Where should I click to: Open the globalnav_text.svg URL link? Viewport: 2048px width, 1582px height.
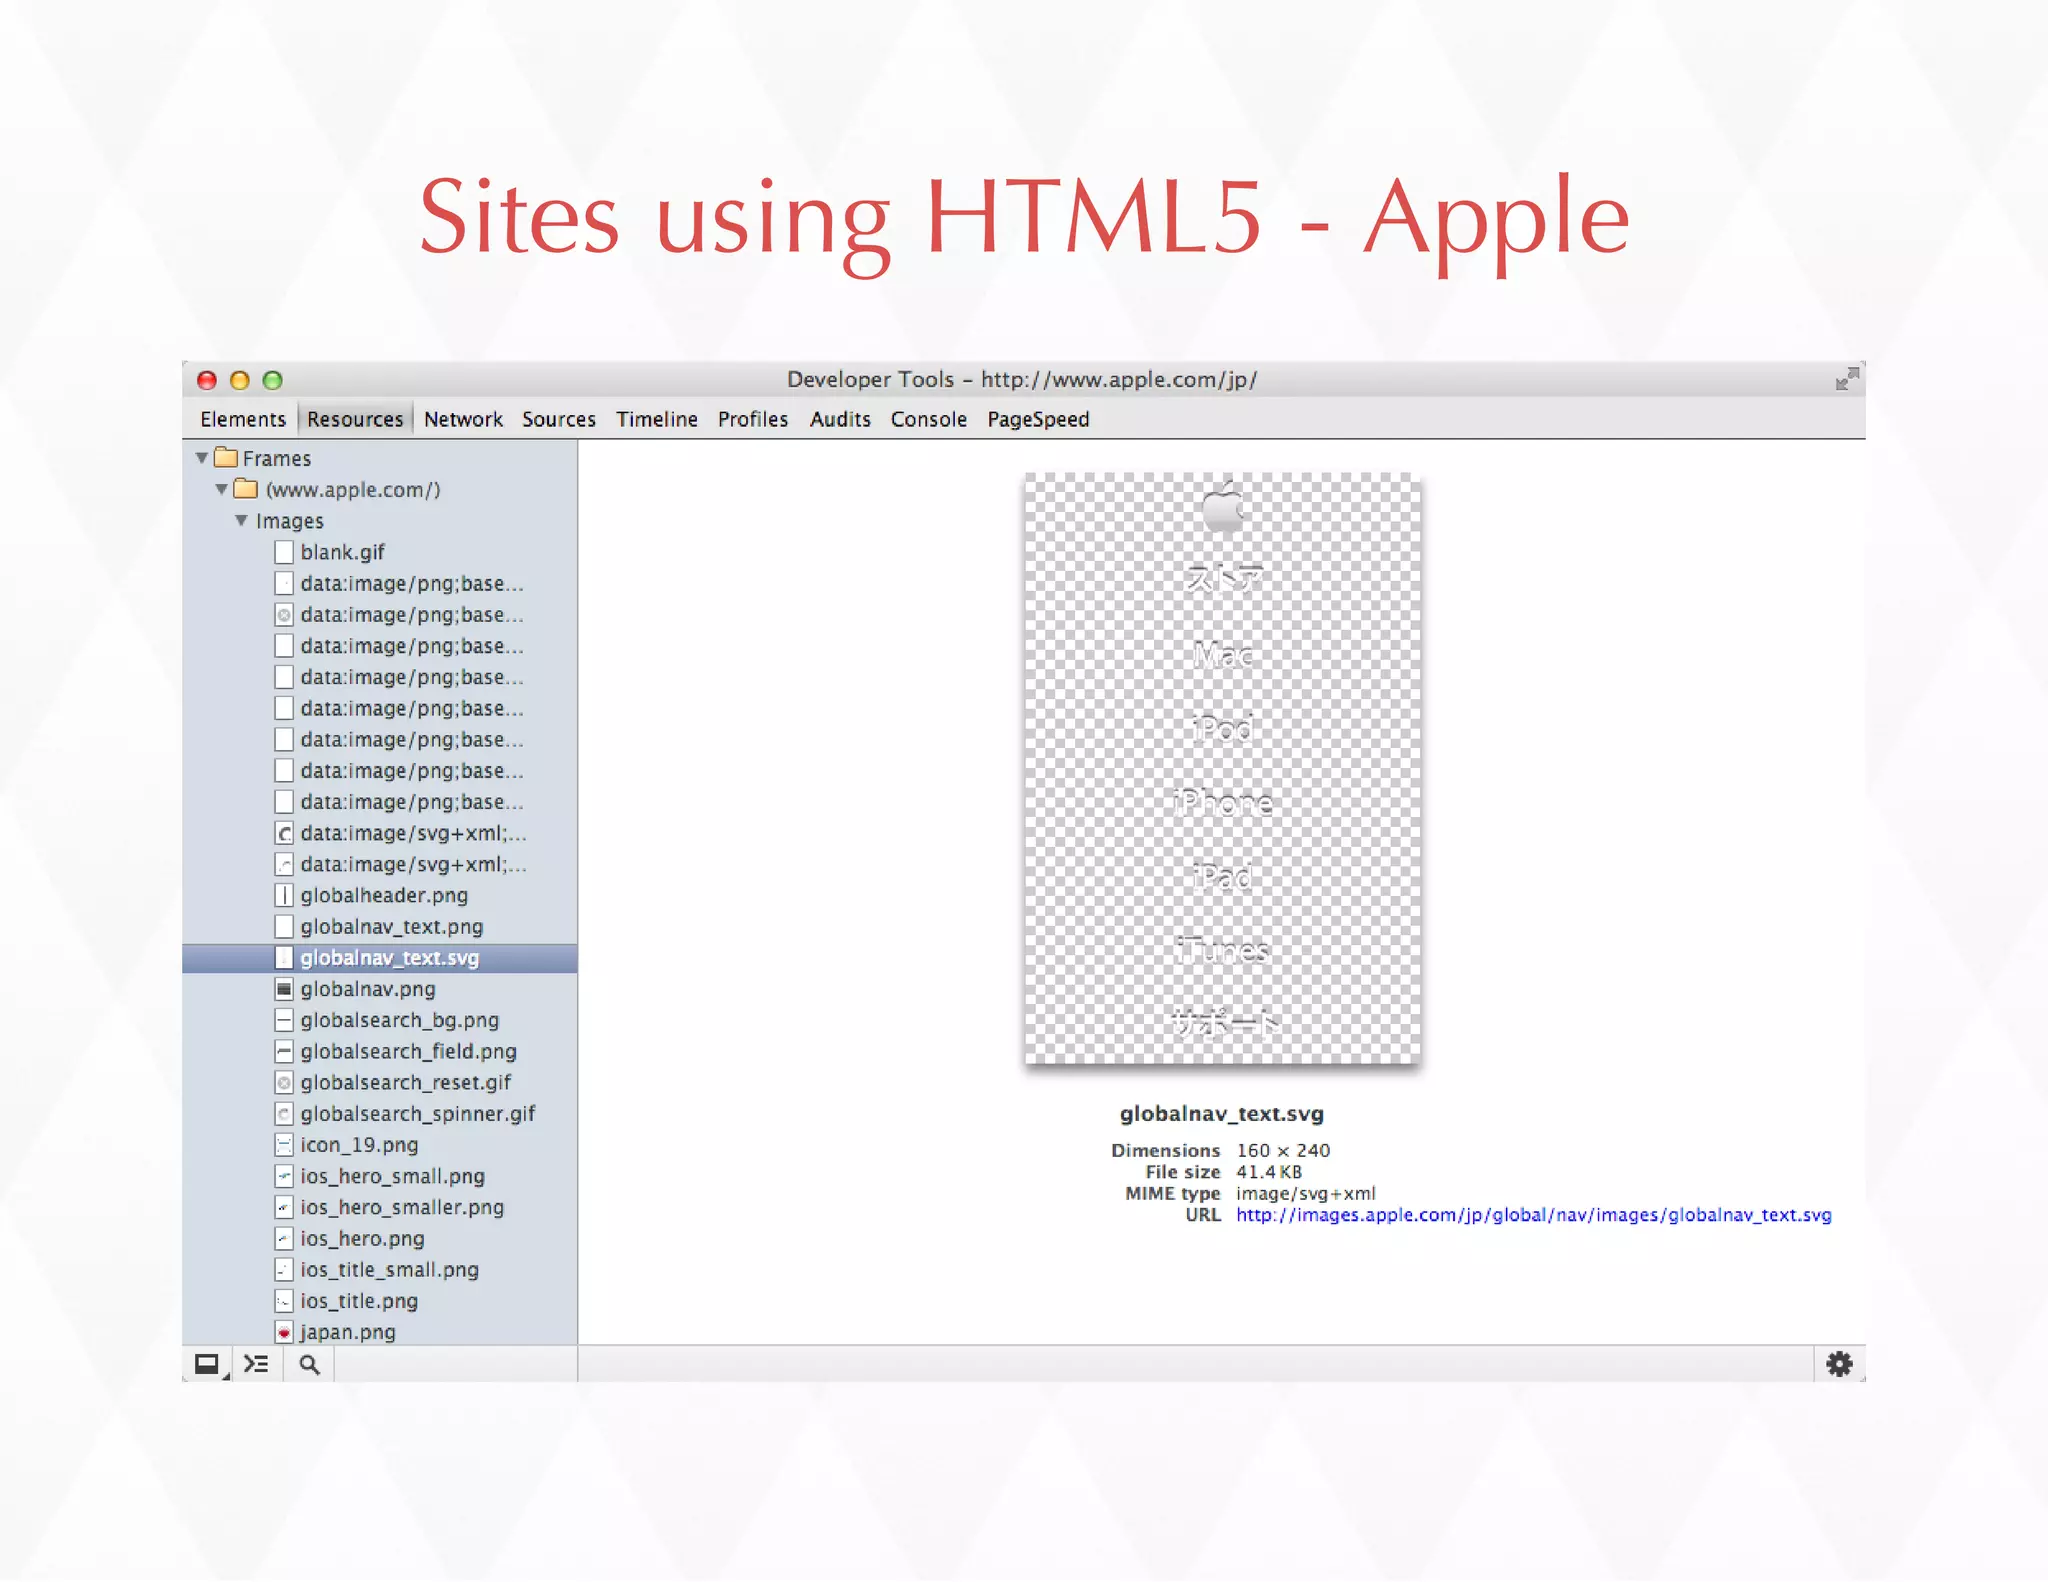[1533, 1215]
